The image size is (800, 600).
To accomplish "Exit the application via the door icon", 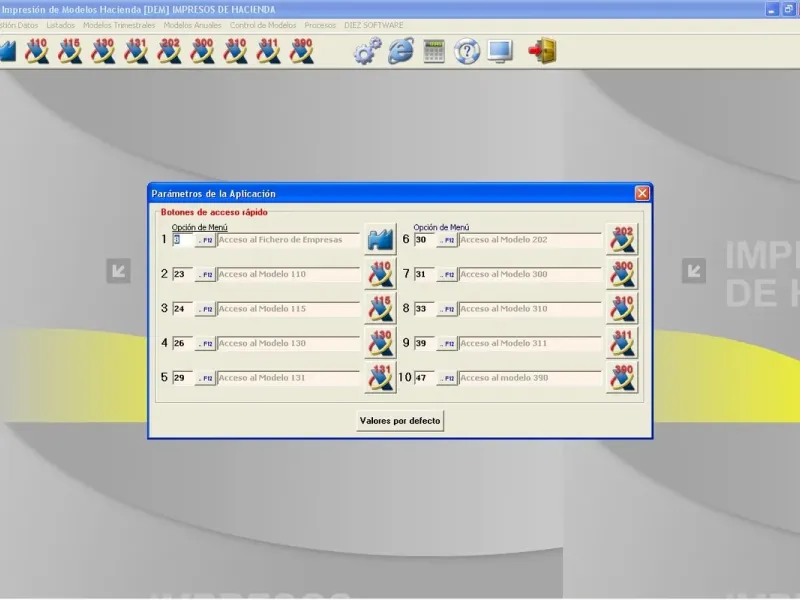I will [x=542, y=51].
